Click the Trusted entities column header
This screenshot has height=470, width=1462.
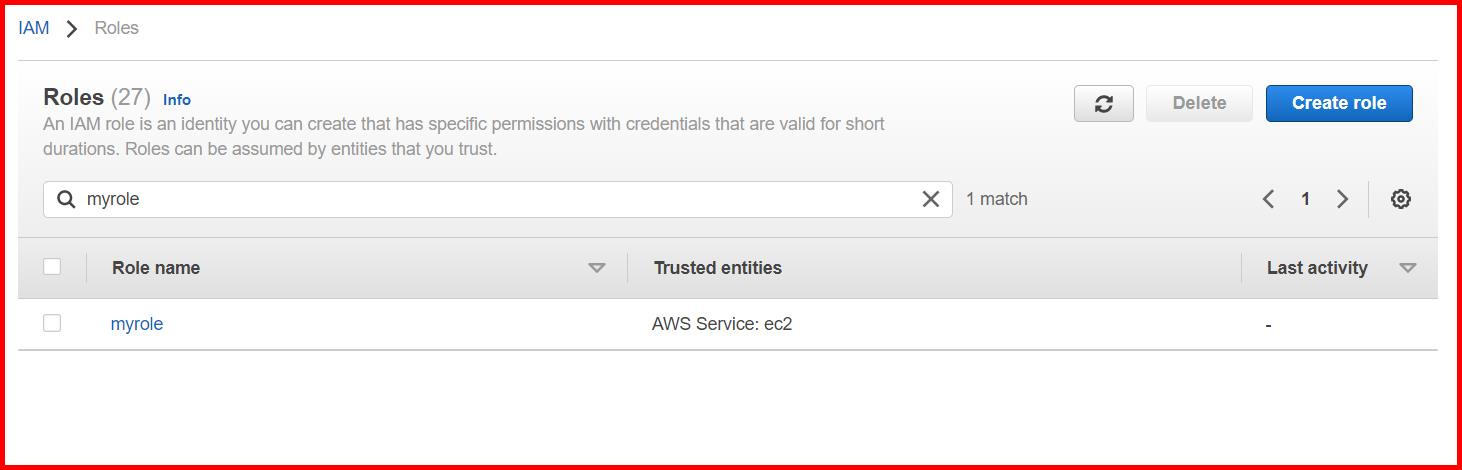(717, 268)
